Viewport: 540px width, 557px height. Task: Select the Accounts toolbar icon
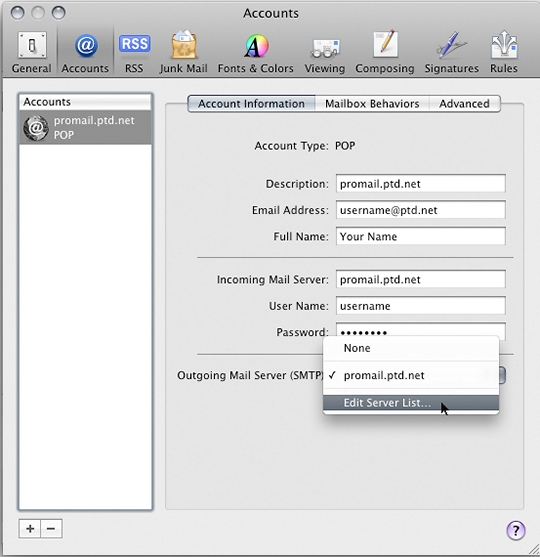click(85, 52)
